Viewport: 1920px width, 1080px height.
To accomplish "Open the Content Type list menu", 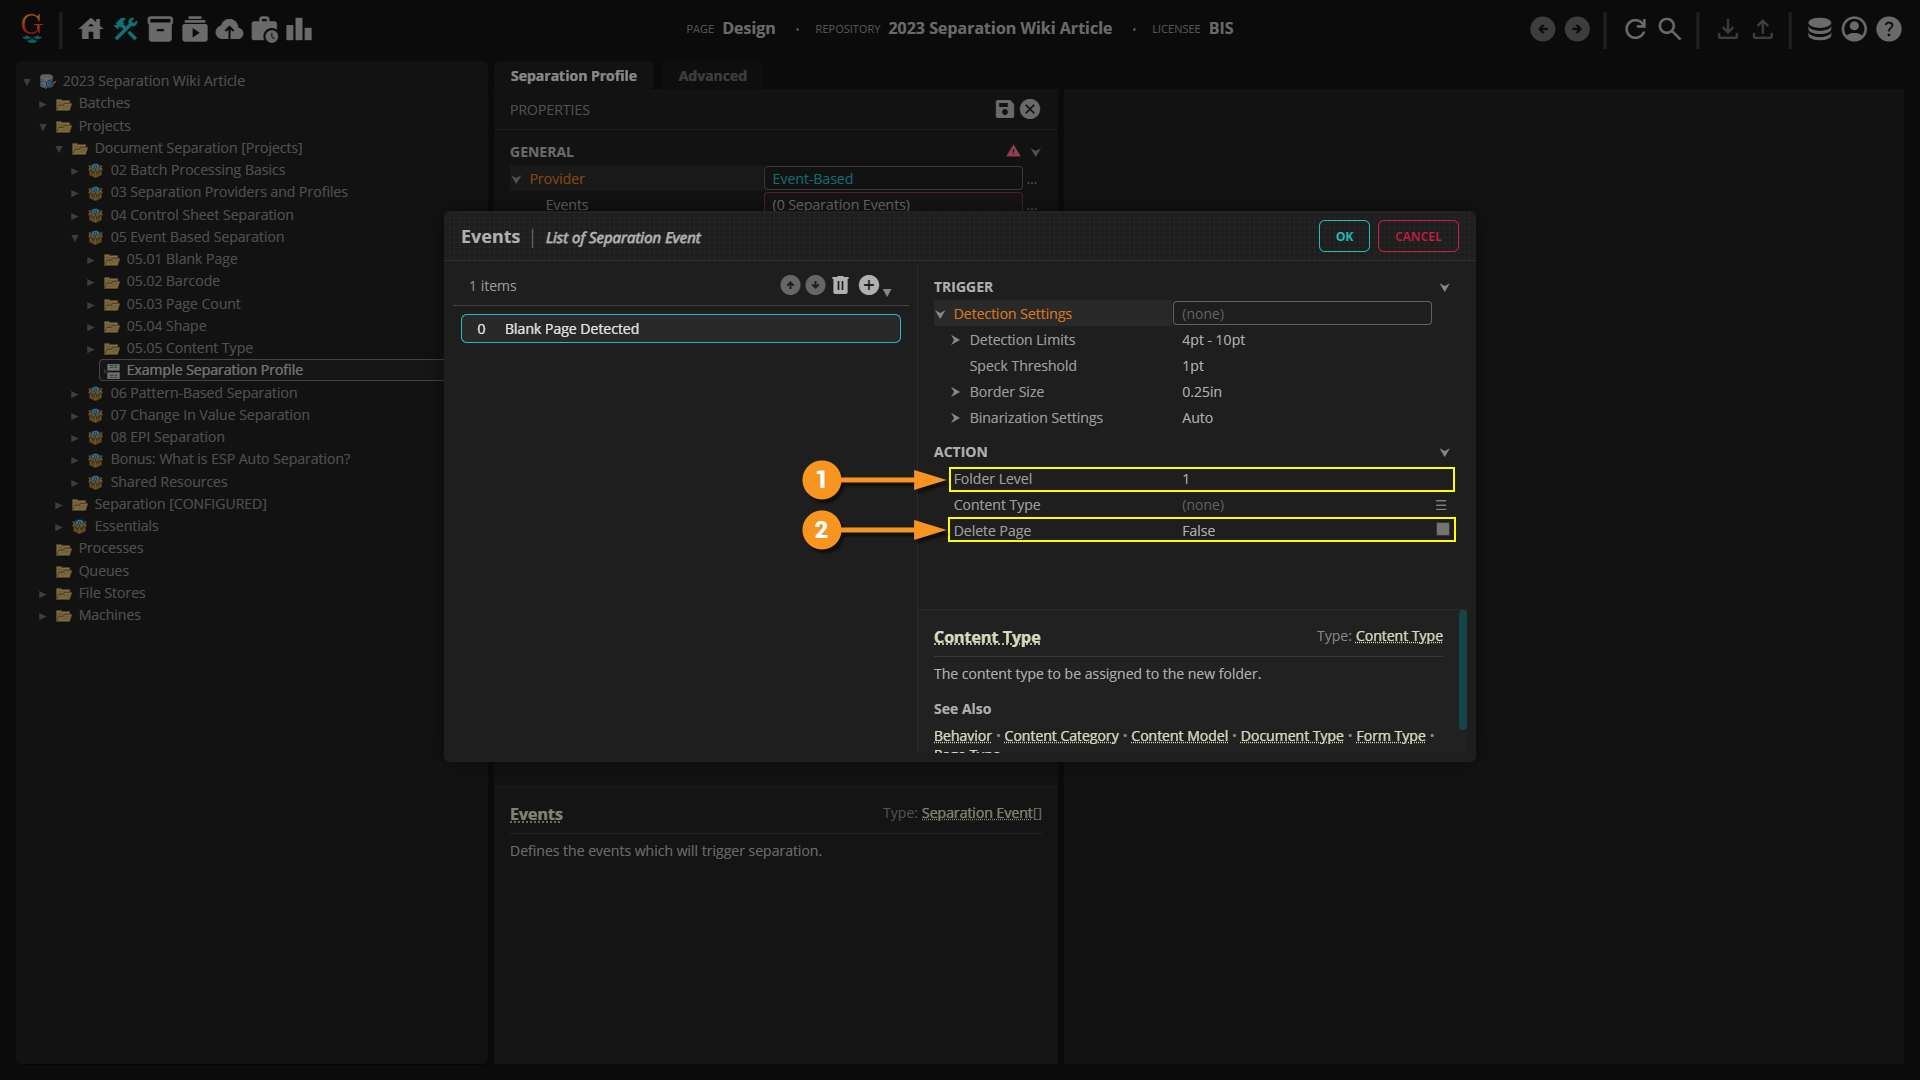I will 1441,506.
